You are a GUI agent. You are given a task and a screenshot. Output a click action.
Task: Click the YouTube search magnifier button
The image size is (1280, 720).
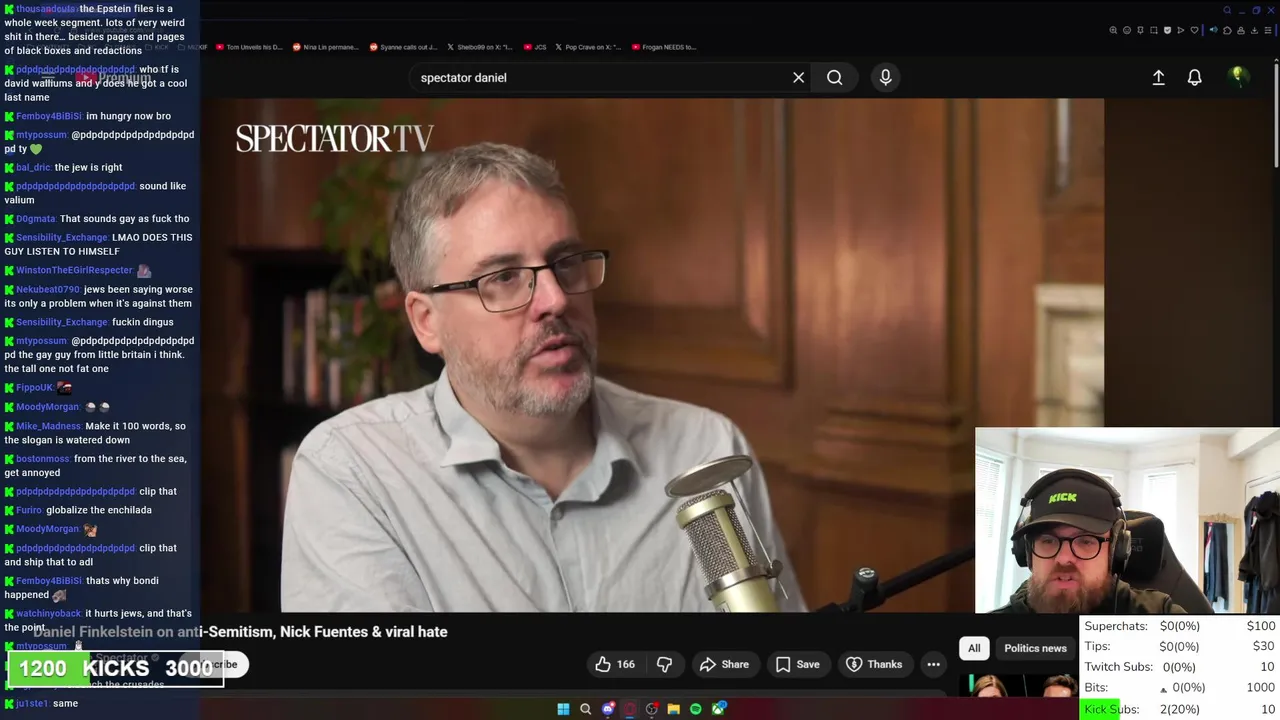(834, 77)
